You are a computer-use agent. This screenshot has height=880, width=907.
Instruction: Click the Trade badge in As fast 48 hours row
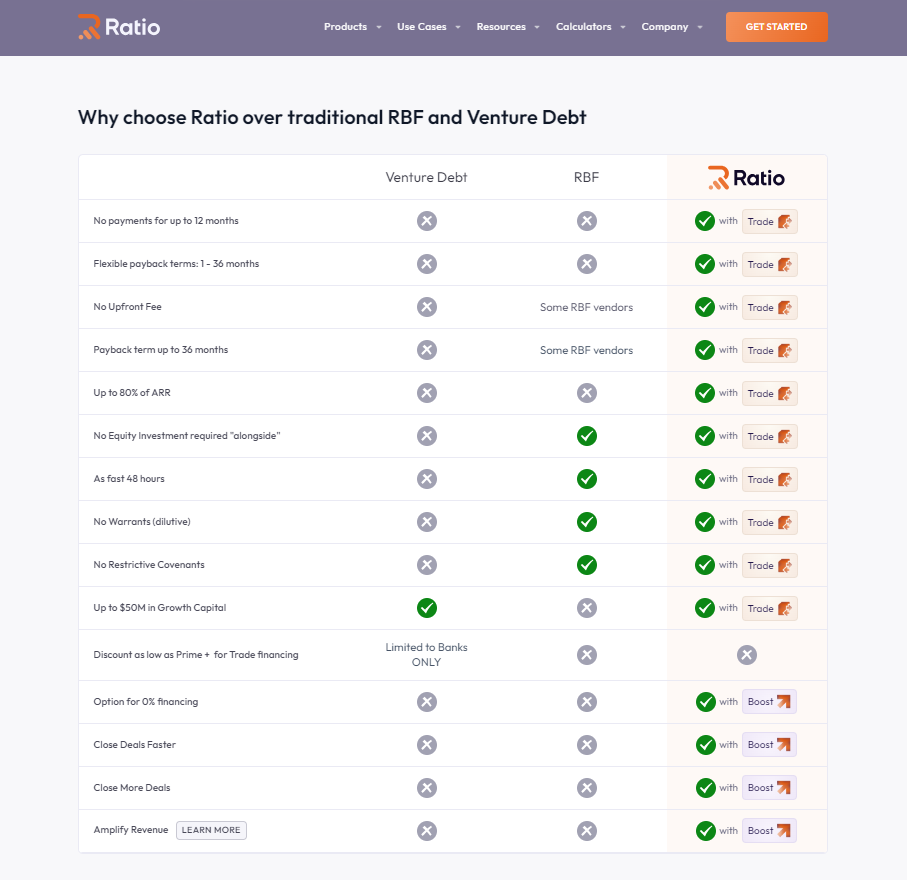point(769,480)
